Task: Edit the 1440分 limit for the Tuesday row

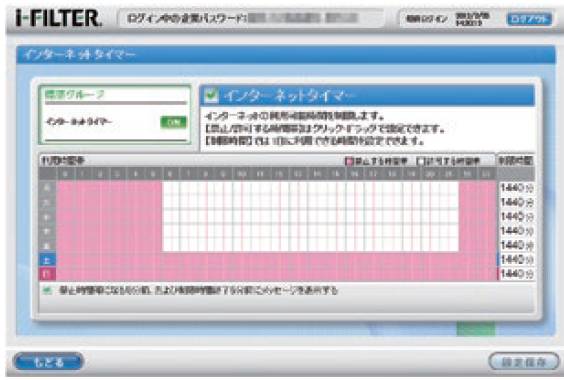Action: click(x=516, y=202)
